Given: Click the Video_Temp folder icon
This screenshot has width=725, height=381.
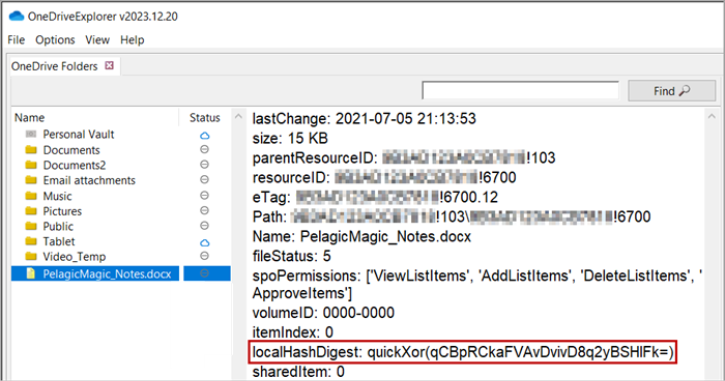Looking at the screenshot, I should coord(31,256).
